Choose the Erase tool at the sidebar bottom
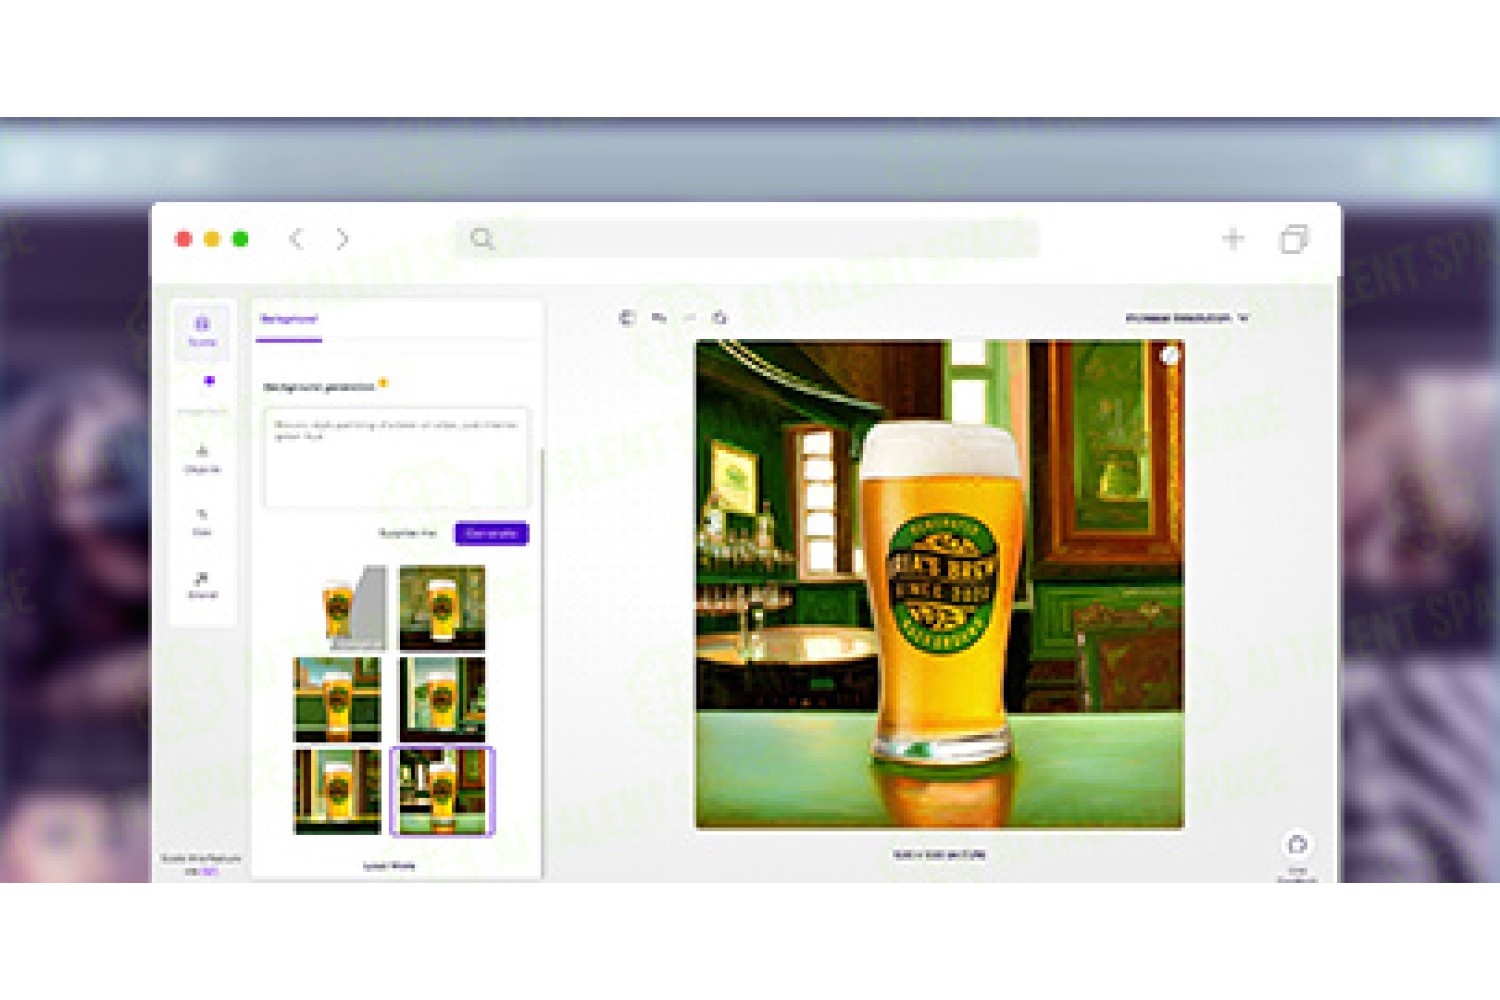The height and width of the screenshot is (1000, 1500). [202, 585]
